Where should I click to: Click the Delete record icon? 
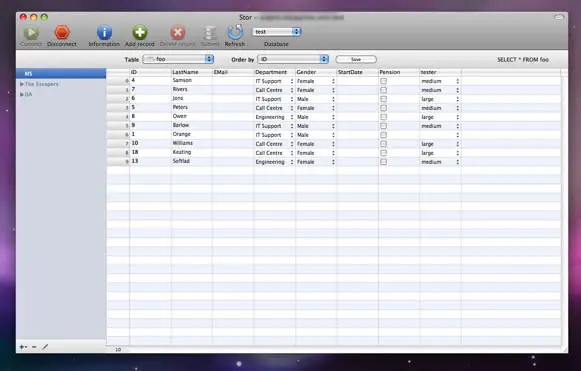click(x=178, y=33)
